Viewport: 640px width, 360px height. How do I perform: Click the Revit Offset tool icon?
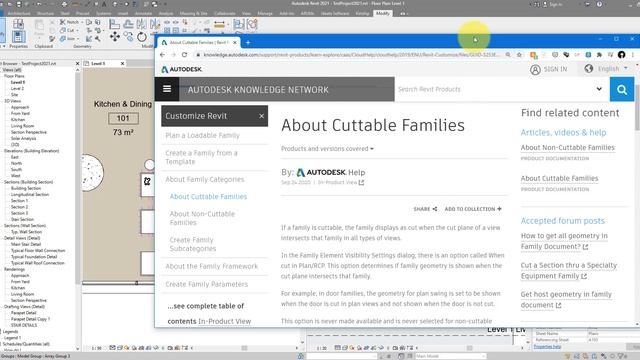click(x=128, y=24)
